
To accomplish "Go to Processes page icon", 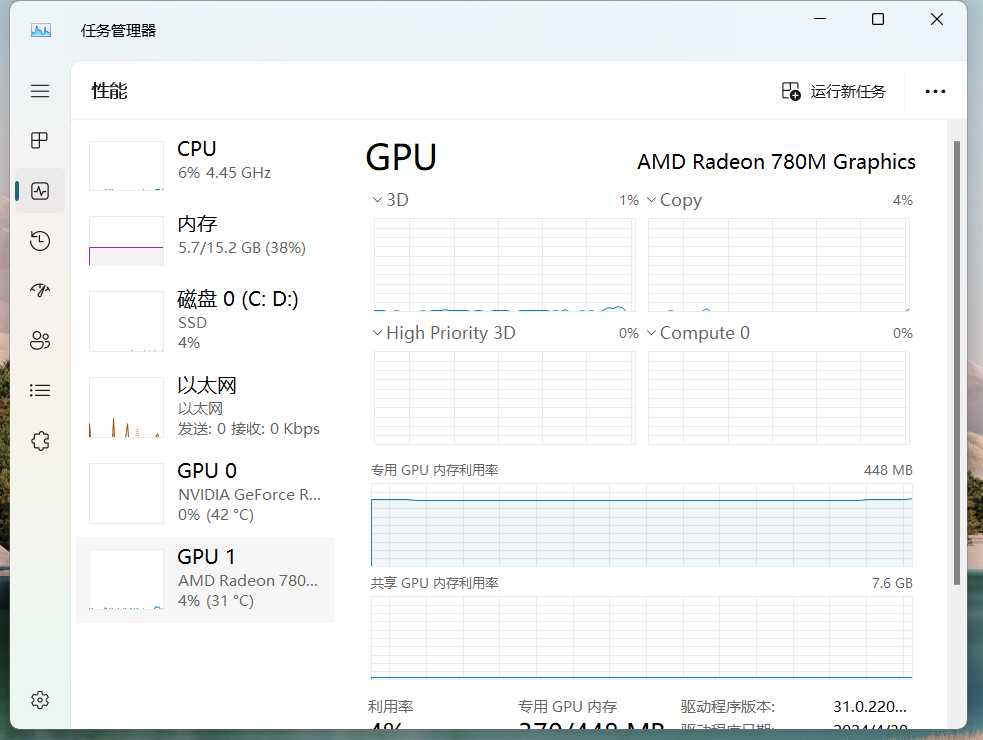I will coord(40,140).
